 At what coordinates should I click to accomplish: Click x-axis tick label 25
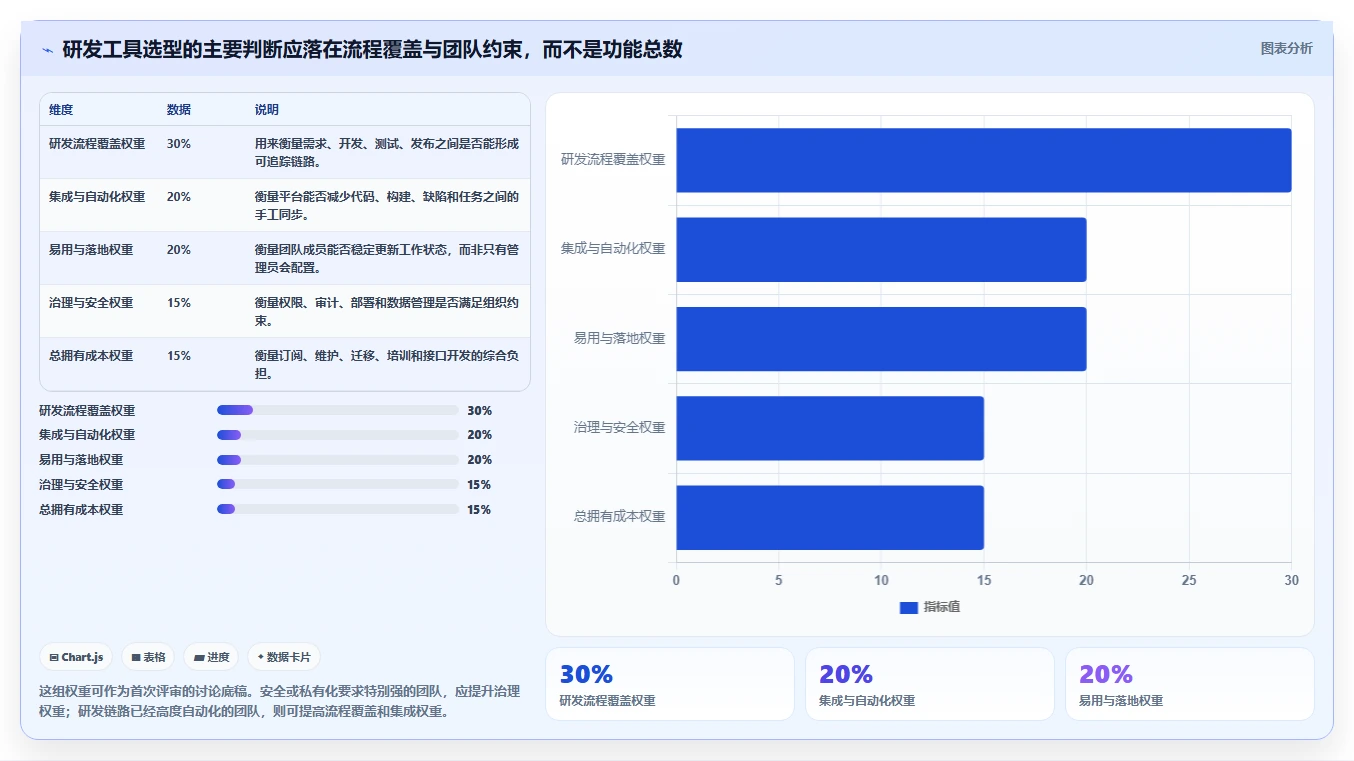[1189, 581]
